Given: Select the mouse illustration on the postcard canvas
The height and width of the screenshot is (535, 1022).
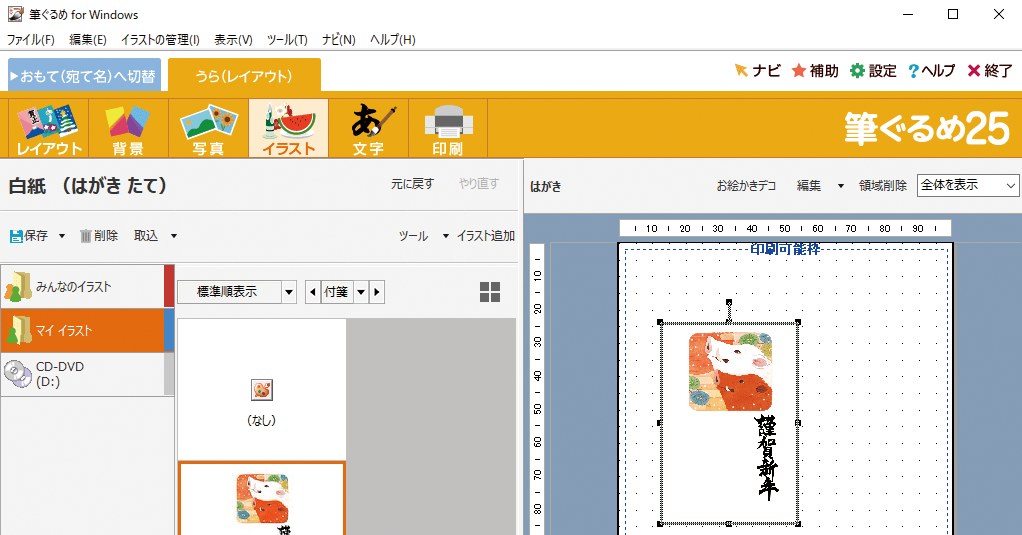Looking at the screenshot, I should 730,371.
